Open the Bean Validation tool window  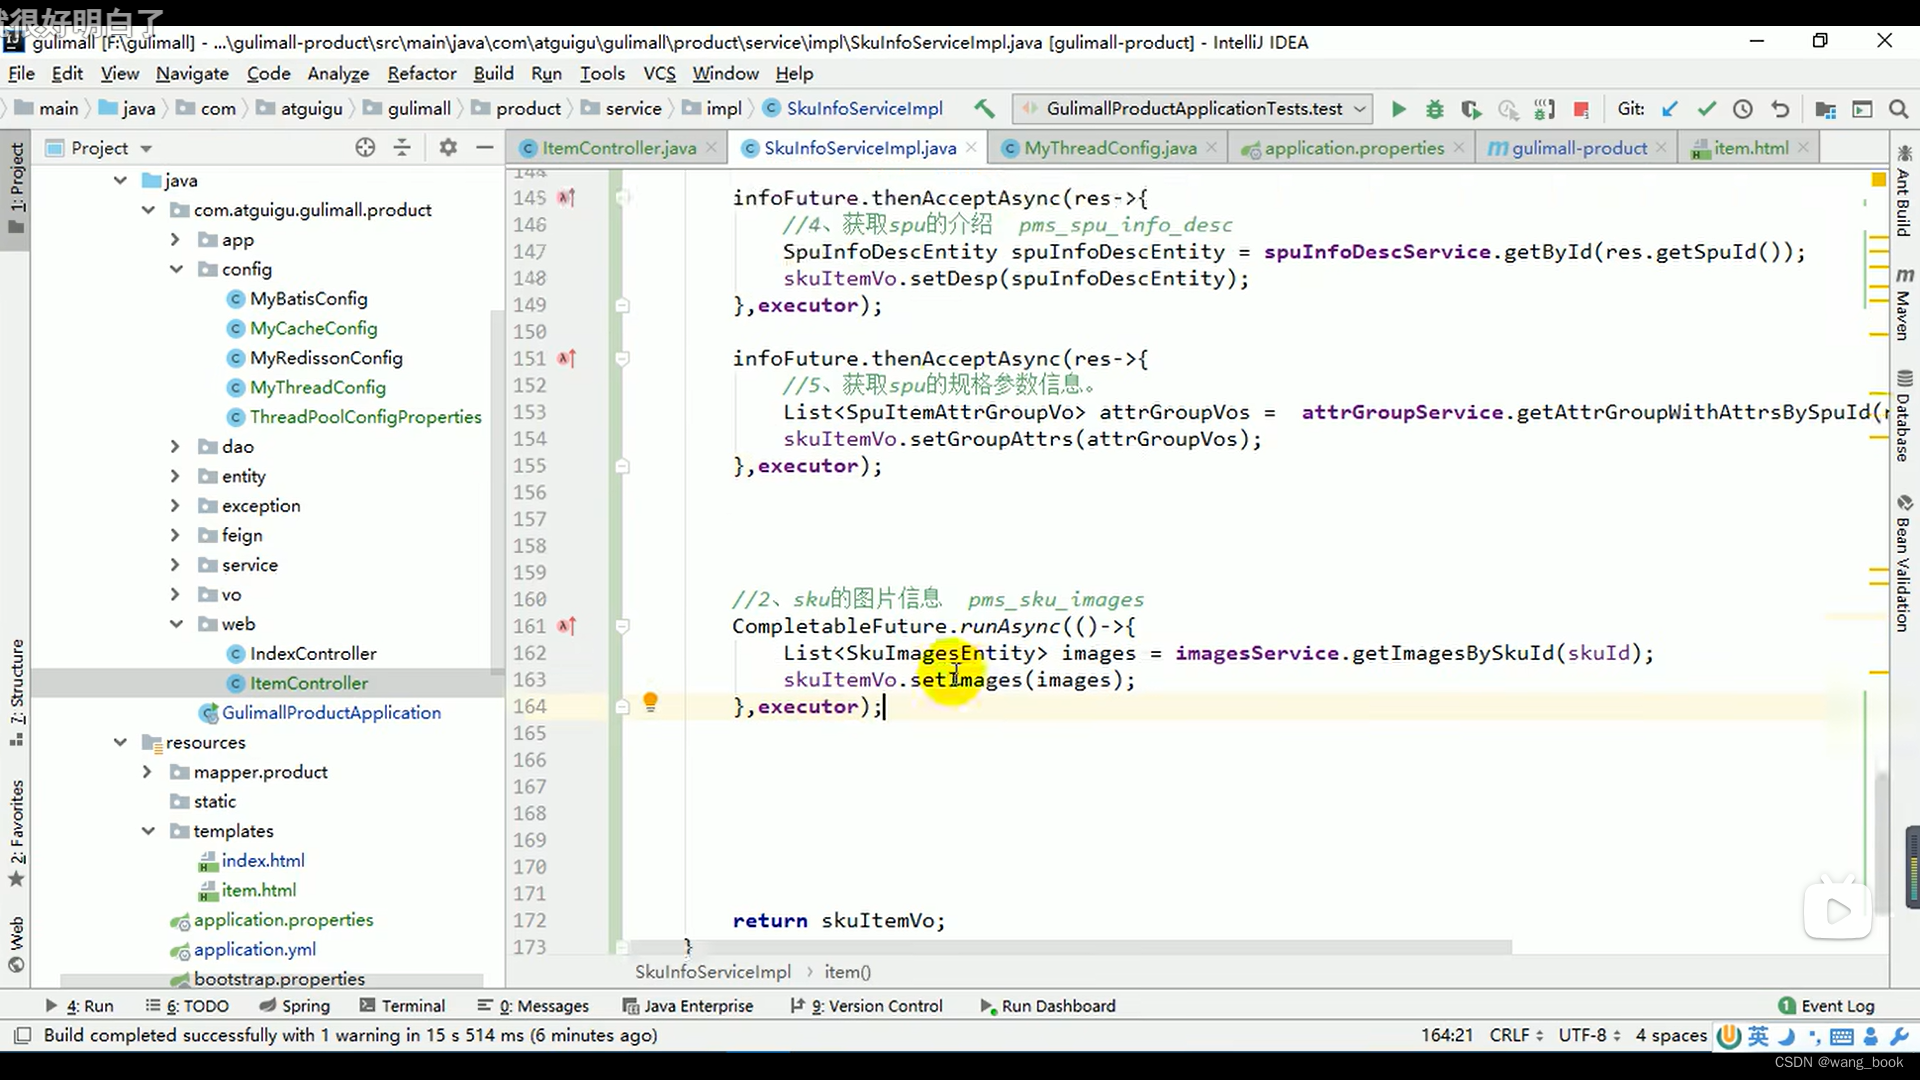[x=1904, y=563]
